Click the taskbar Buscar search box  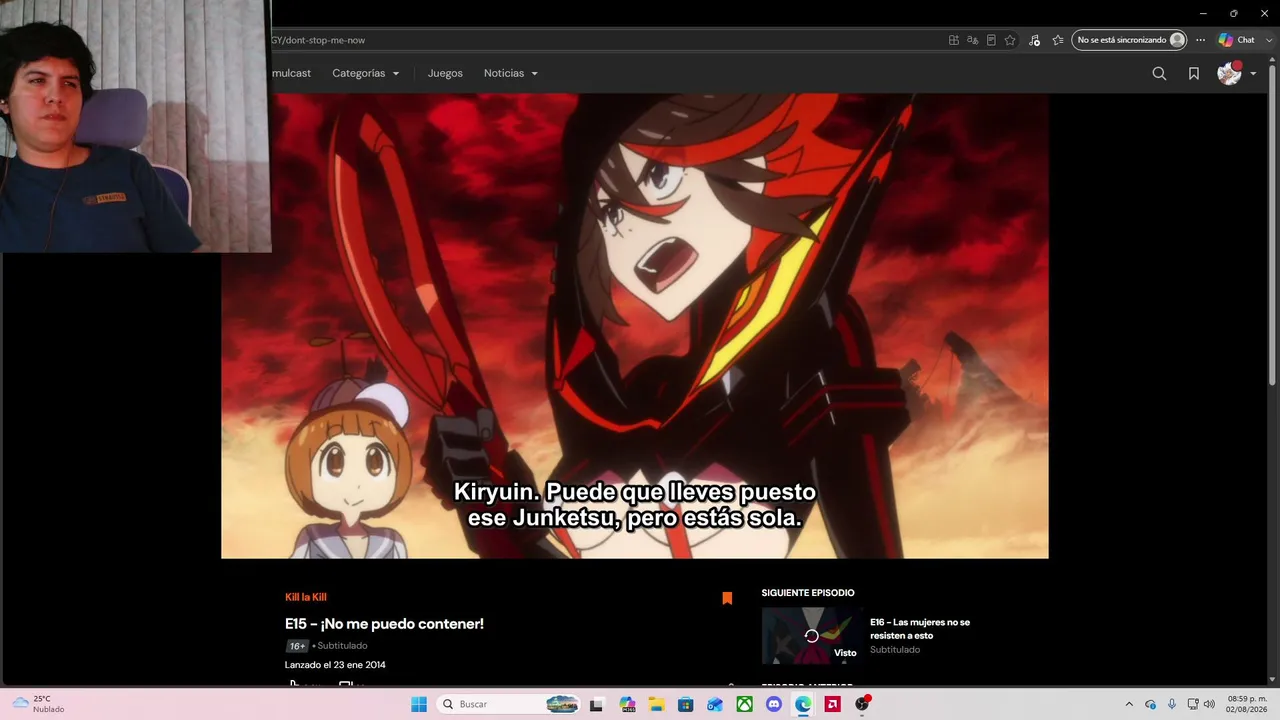point(510,704)
